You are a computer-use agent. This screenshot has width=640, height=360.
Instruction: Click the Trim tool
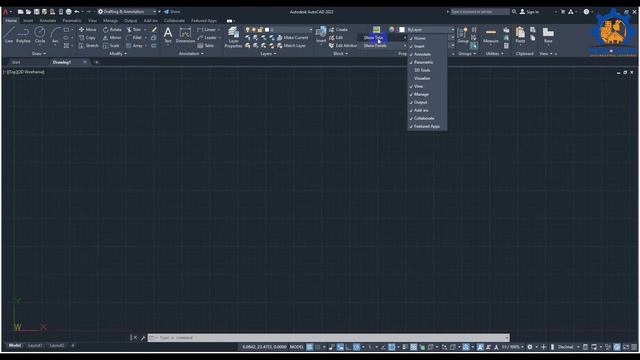click(x=133, y=30)
